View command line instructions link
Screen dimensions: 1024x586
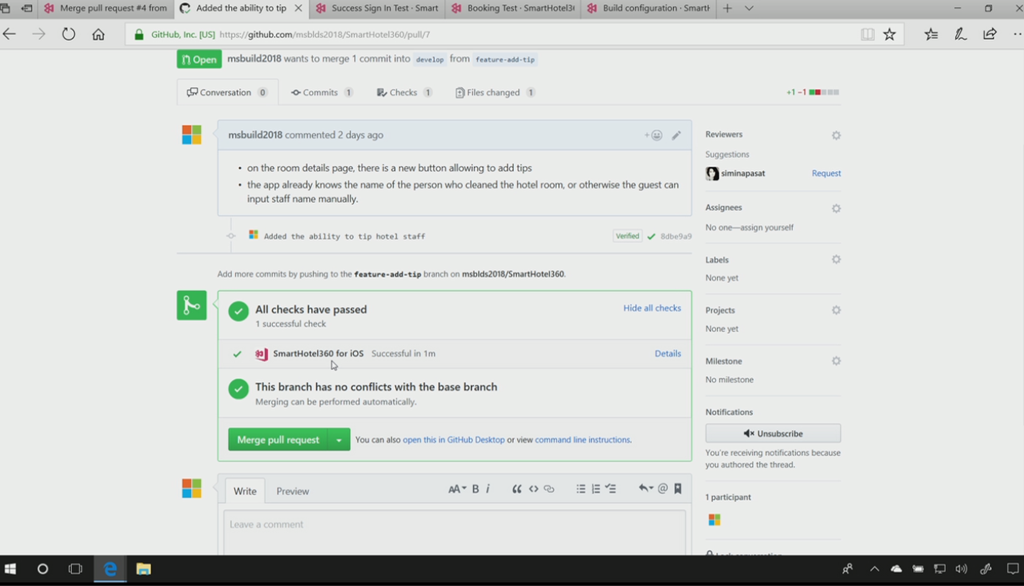pos(583,440)
